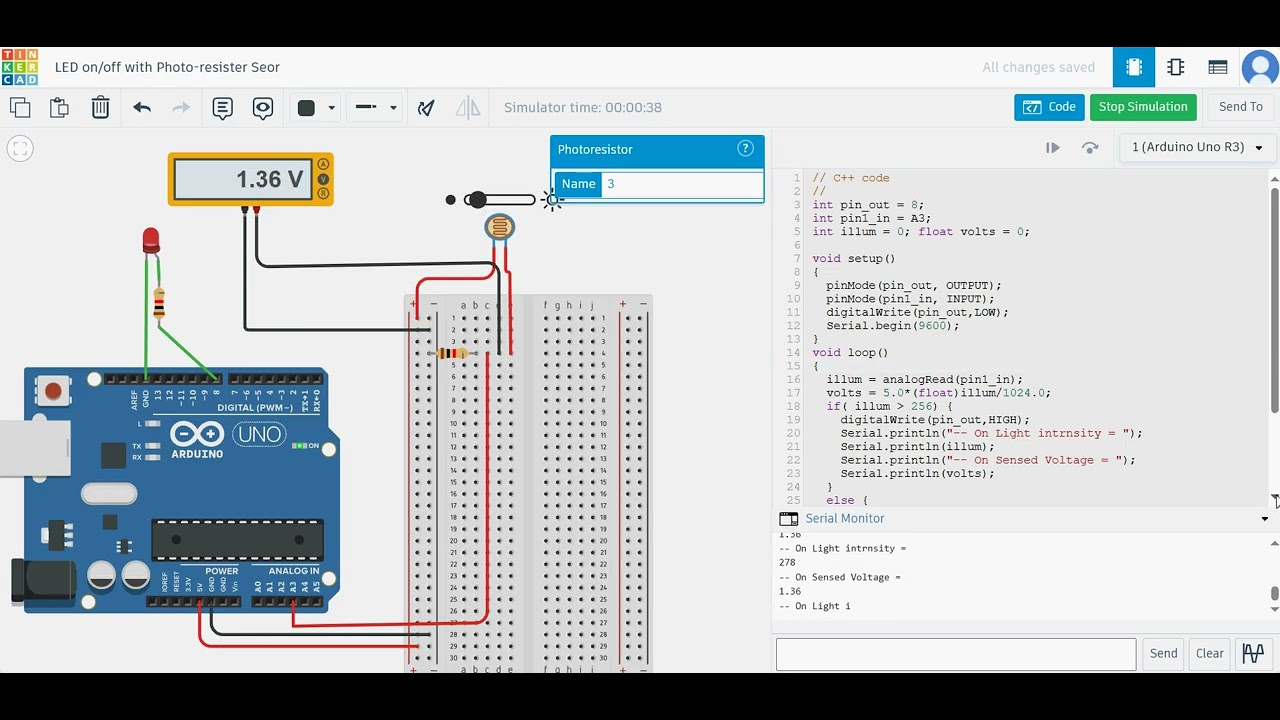Click the Copy toolbar icon

tap(20, 107)
